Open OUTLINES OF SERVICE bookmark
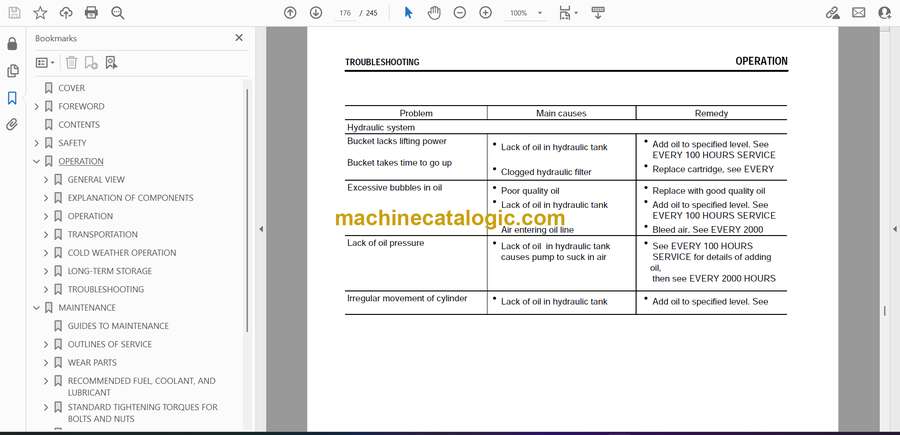The width and height of the screenshot is (900, 435). pyautogui.click(x=110, y=344)
